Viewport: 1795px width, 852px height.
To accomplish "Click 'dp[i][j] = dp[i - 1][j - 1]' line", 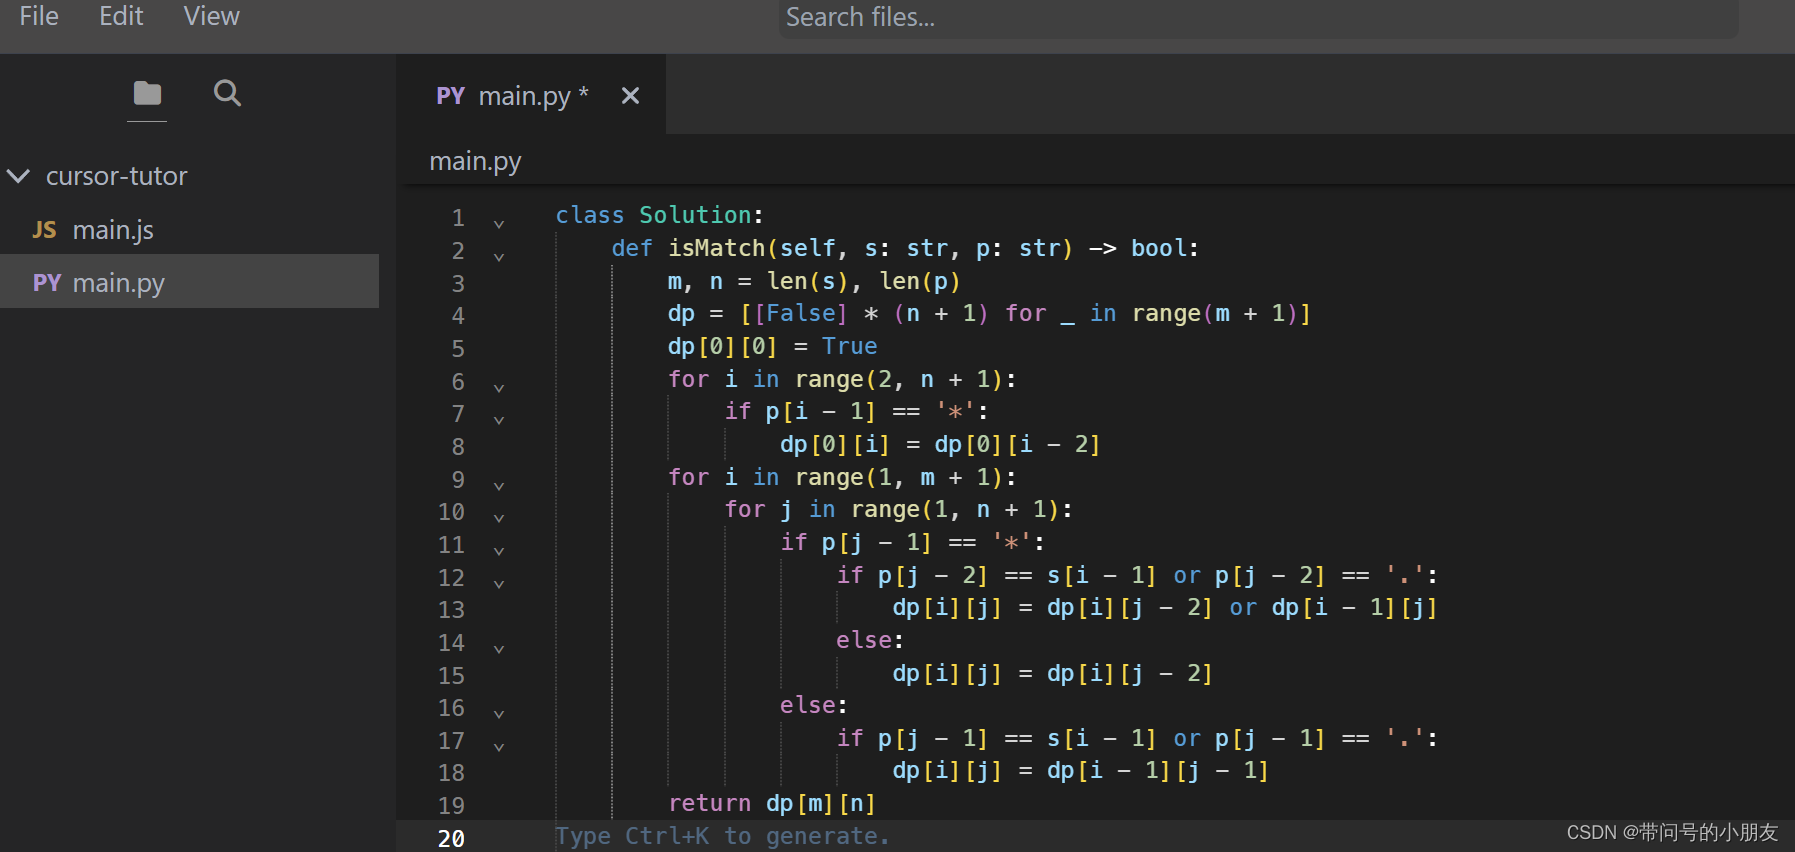I will click(x=1080, y=770).
